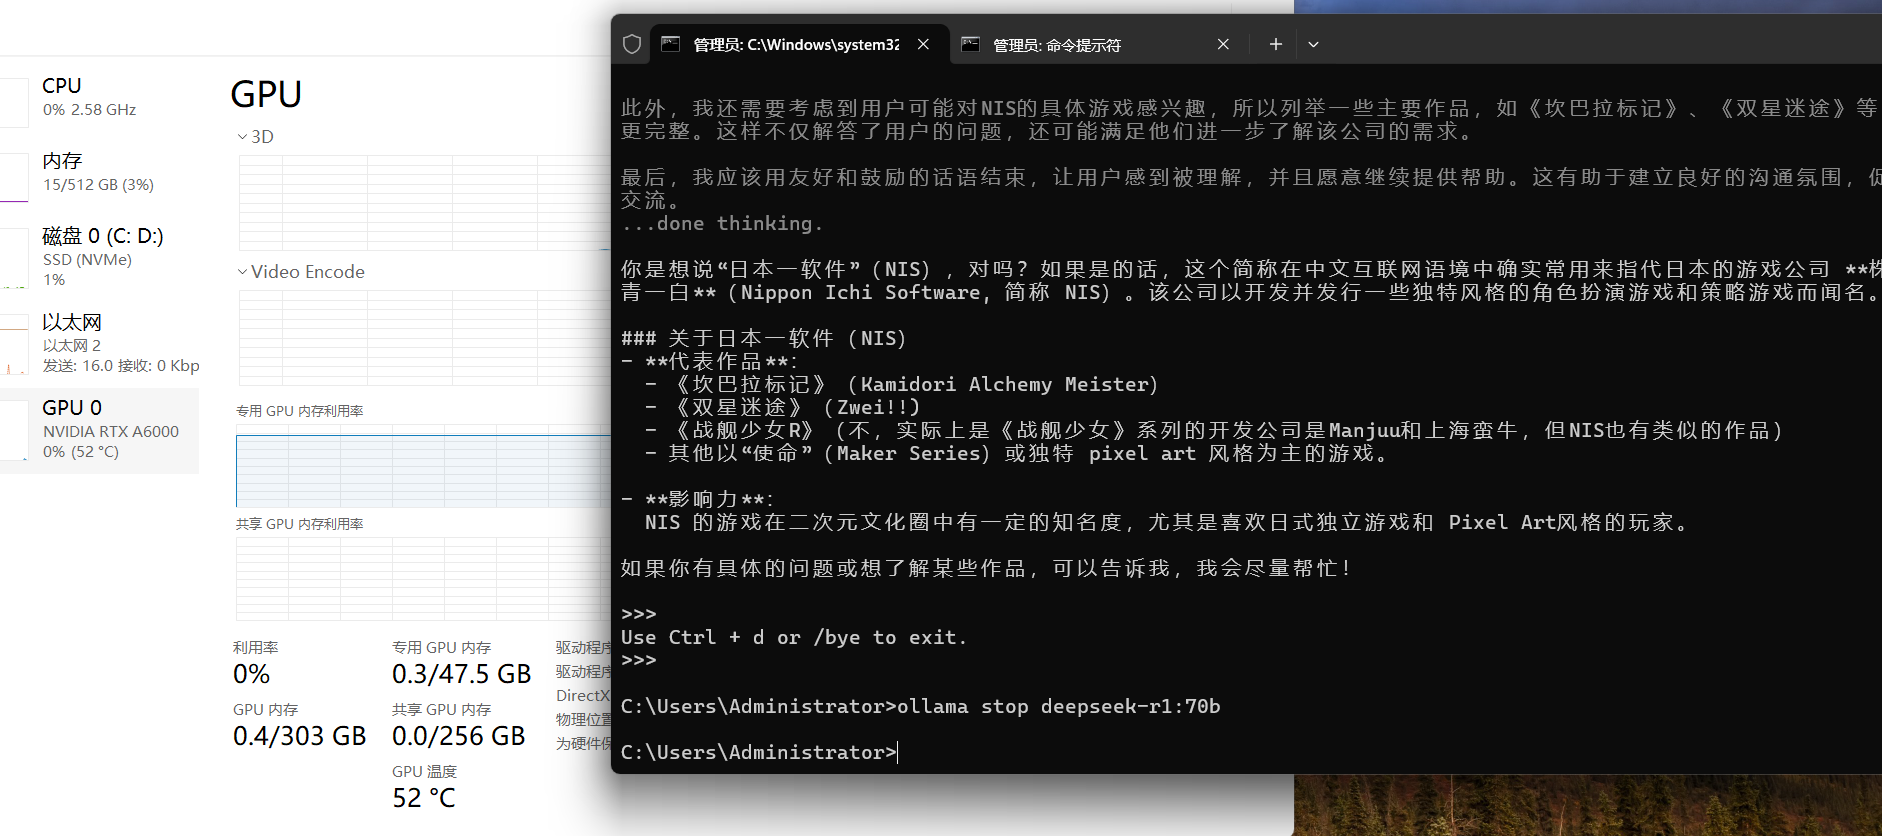Select 以太网 in Task Manager sidebar
The width and height of the screenshot is (1882, 836).
tap(100, 343)
